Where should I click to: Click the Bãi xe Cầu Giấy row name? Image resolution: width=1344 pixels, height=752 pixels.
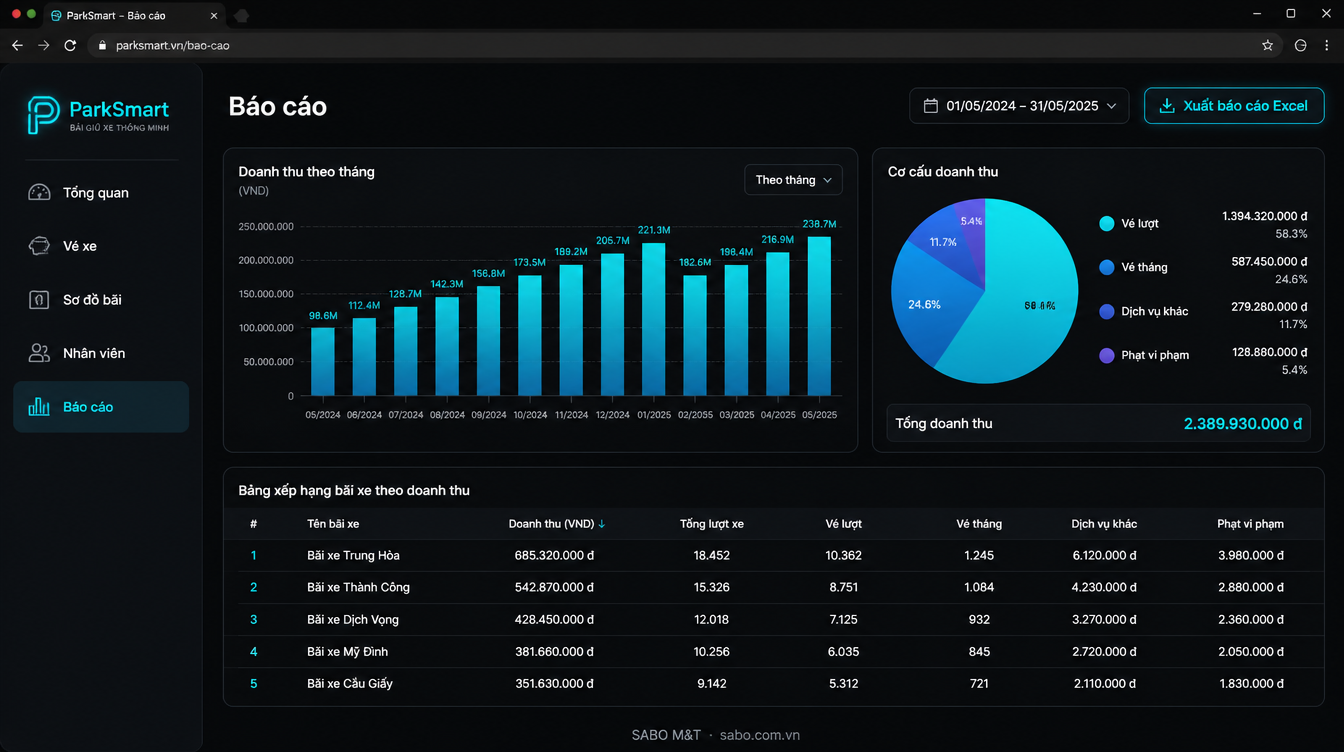350,684
